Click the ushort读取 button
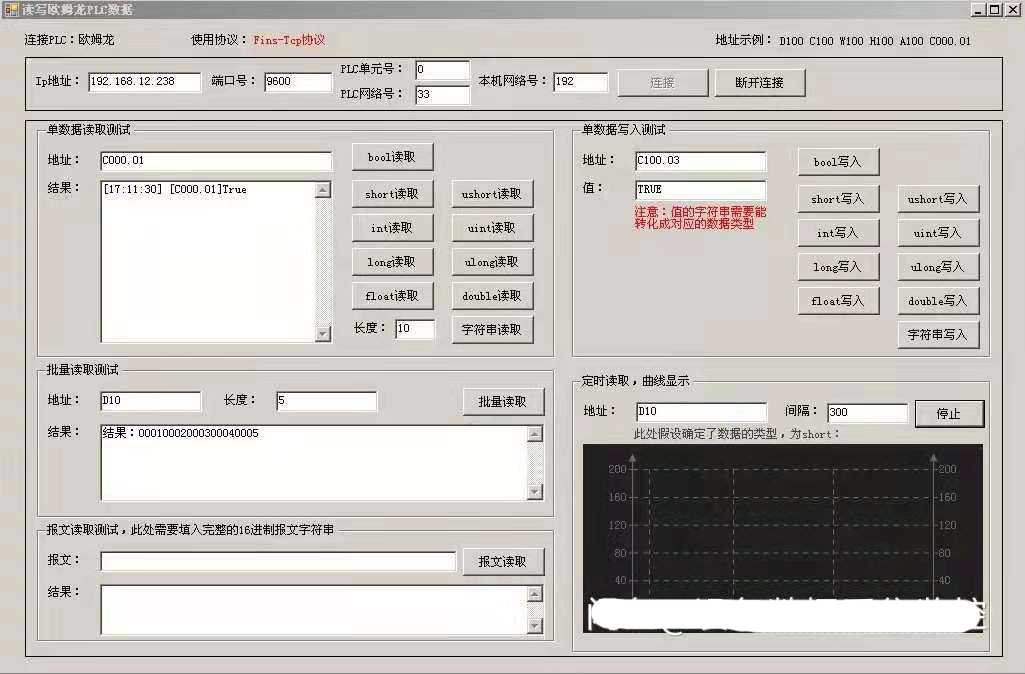Screen dimensions: 1025x674 click(x=492, y=194)
